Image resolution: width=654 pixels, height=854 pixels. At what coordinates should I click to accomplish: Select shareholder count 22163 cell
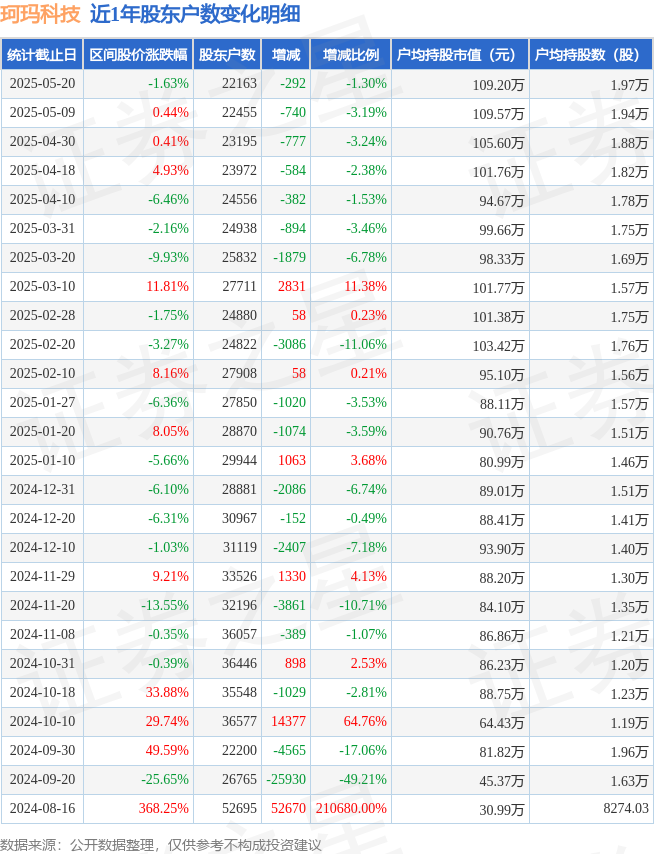click(227, 84)
